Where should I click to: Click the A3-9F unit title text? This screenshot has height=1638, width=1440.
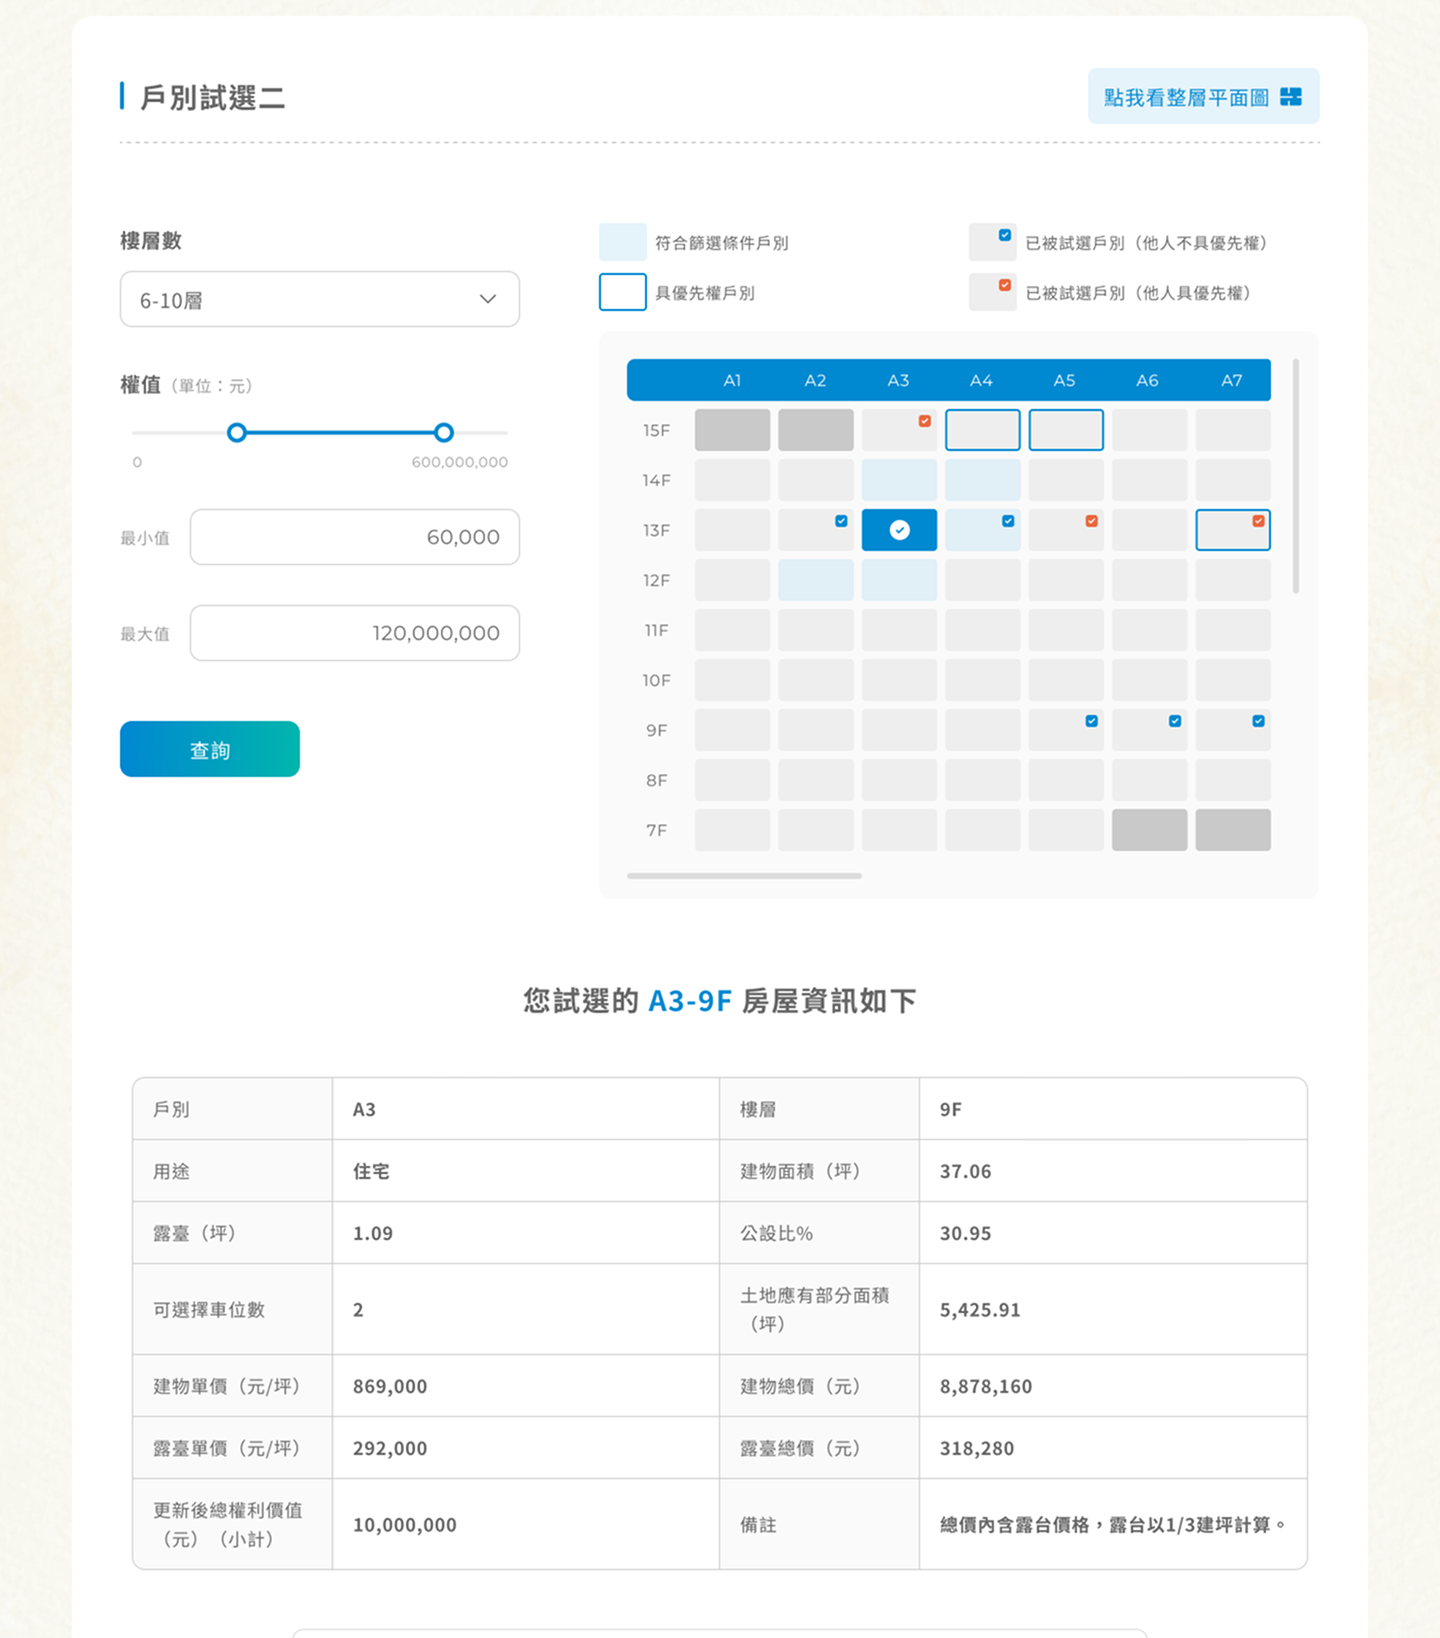coord(690,1000)
